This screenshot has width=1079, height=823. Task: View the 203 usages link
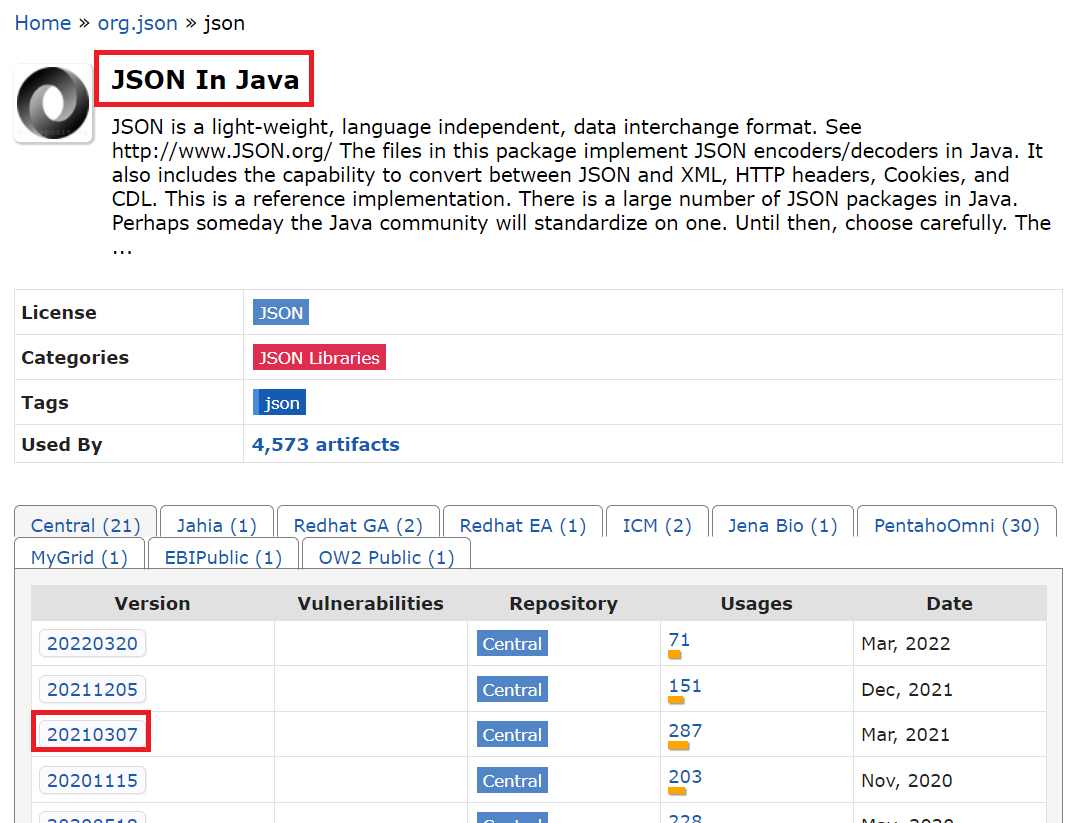pos(685,777)
